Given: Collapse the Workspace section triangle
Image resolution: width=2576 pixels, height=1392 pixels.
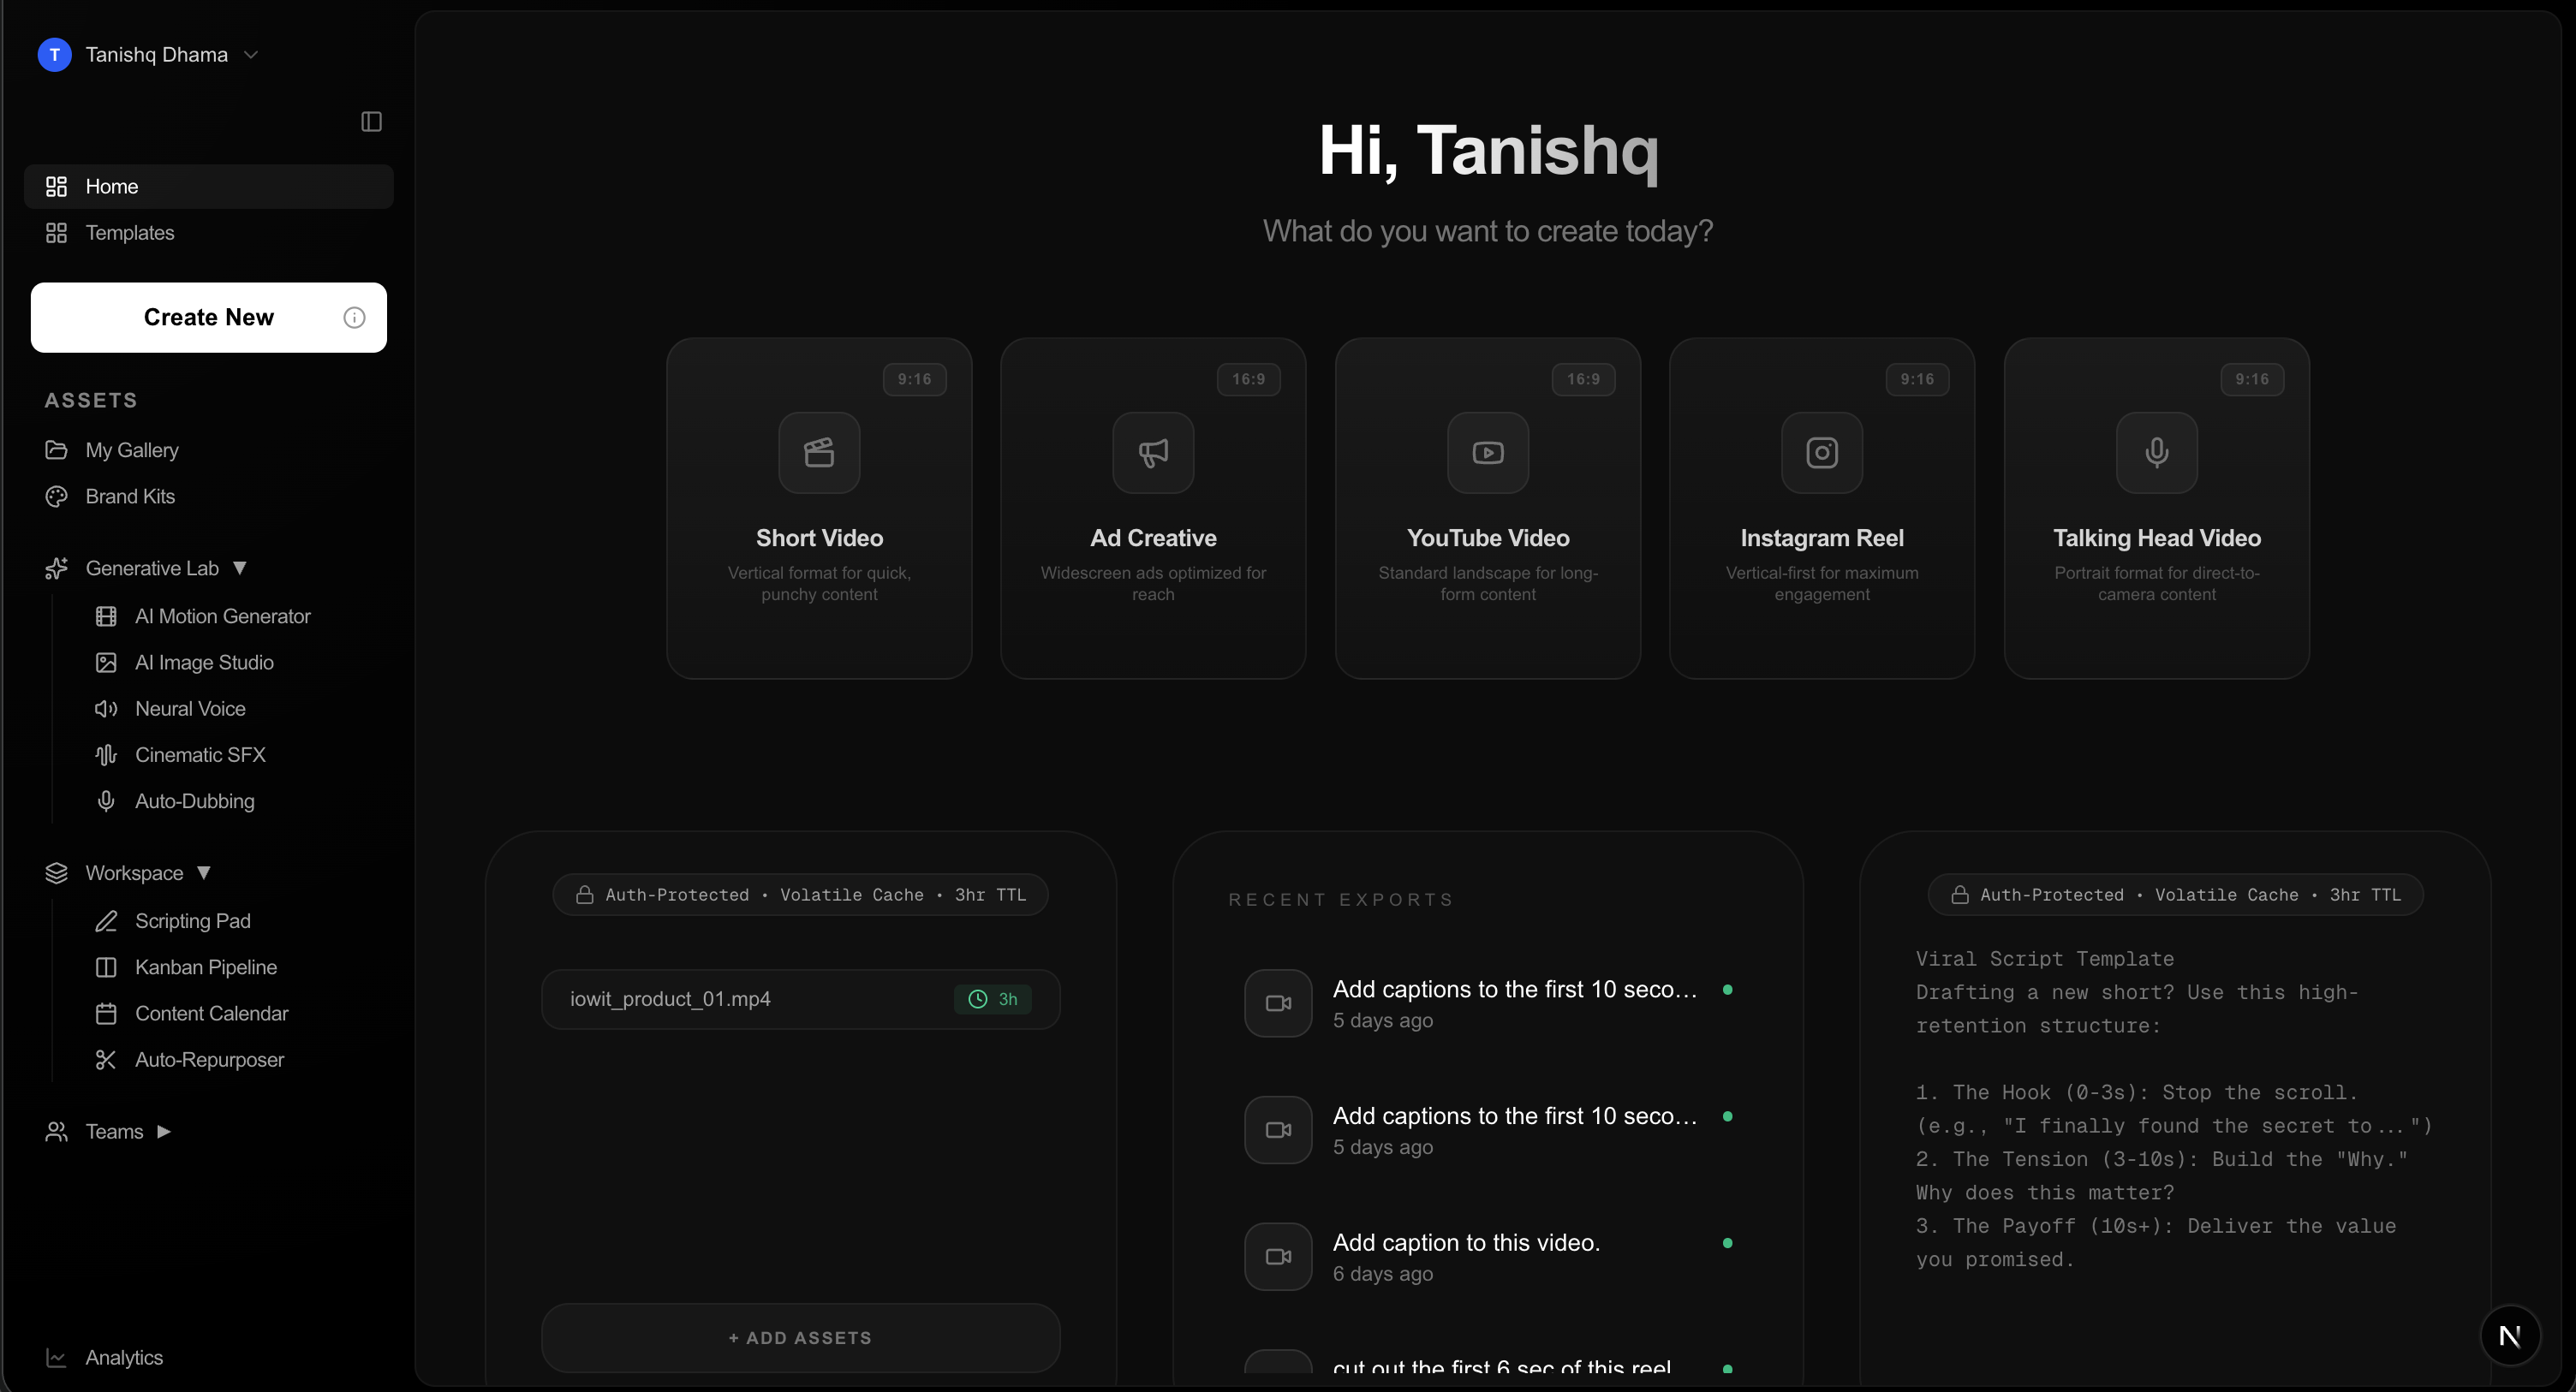Looking at the screenshot, I should click(204, 872).
